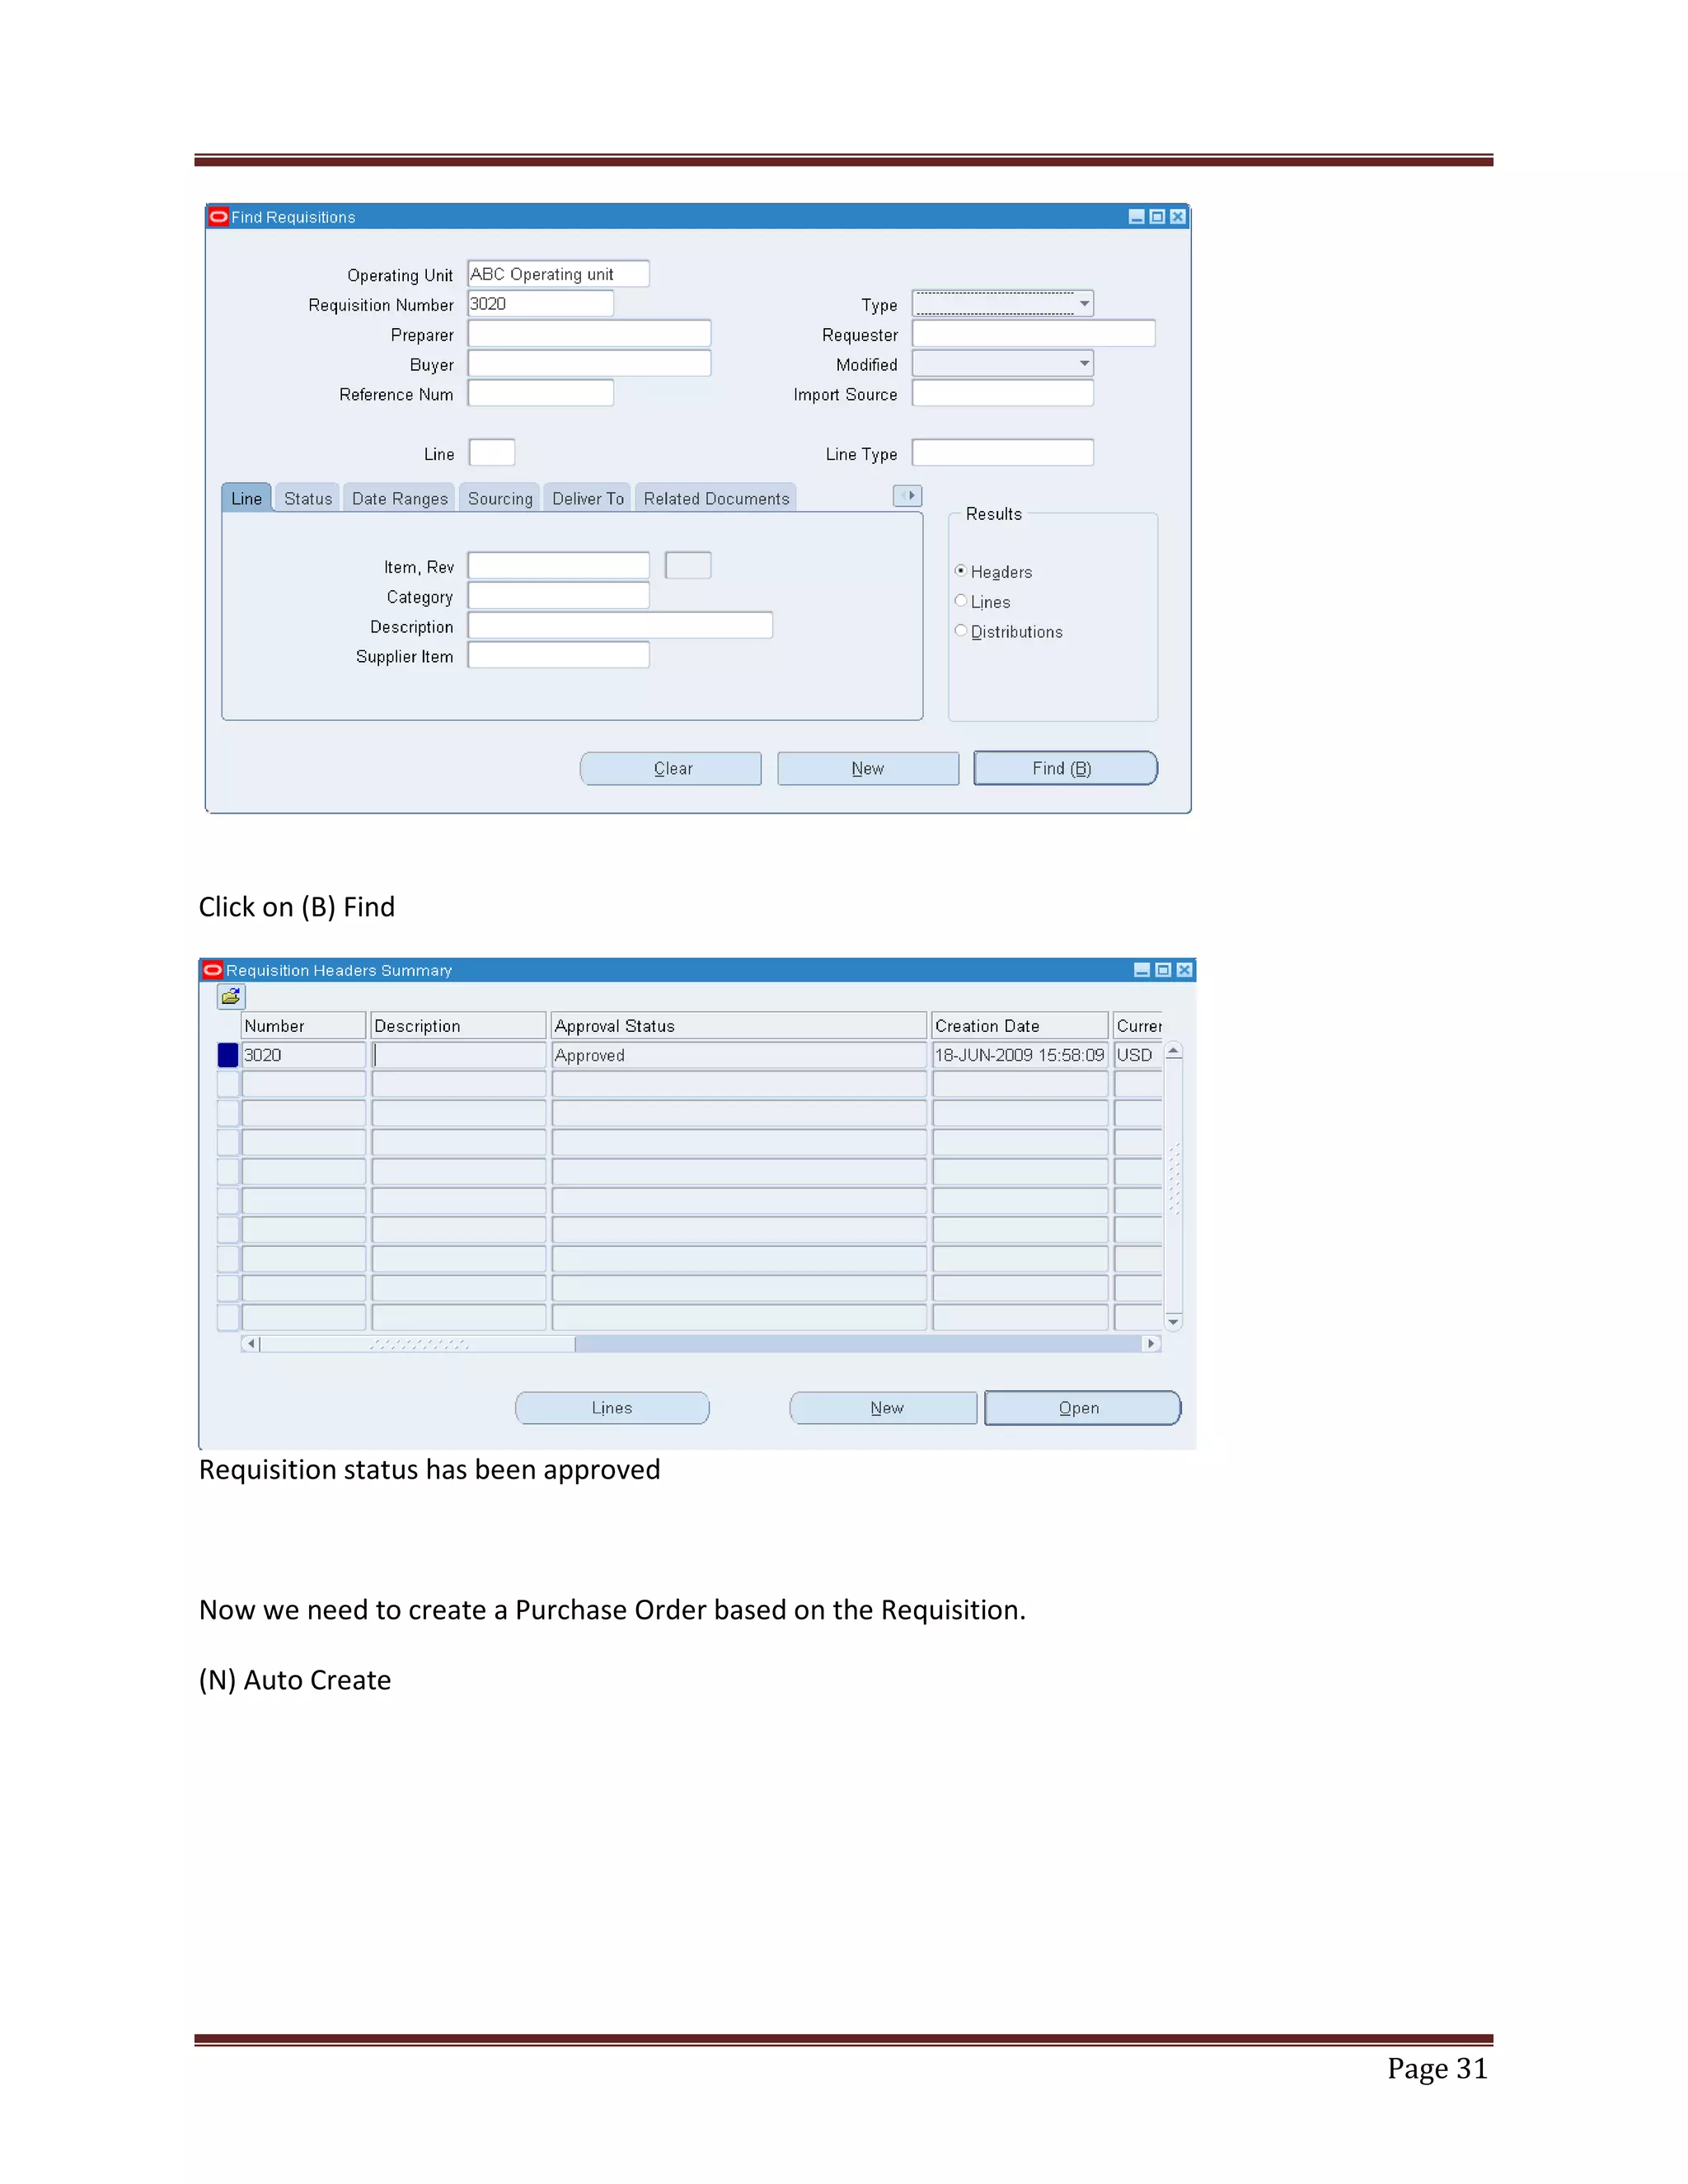The height and width of the screenshot is (2184, 1688).
Task: Open the Modified dropdown
Action: pyautogui.click(x=1084, y=363)
